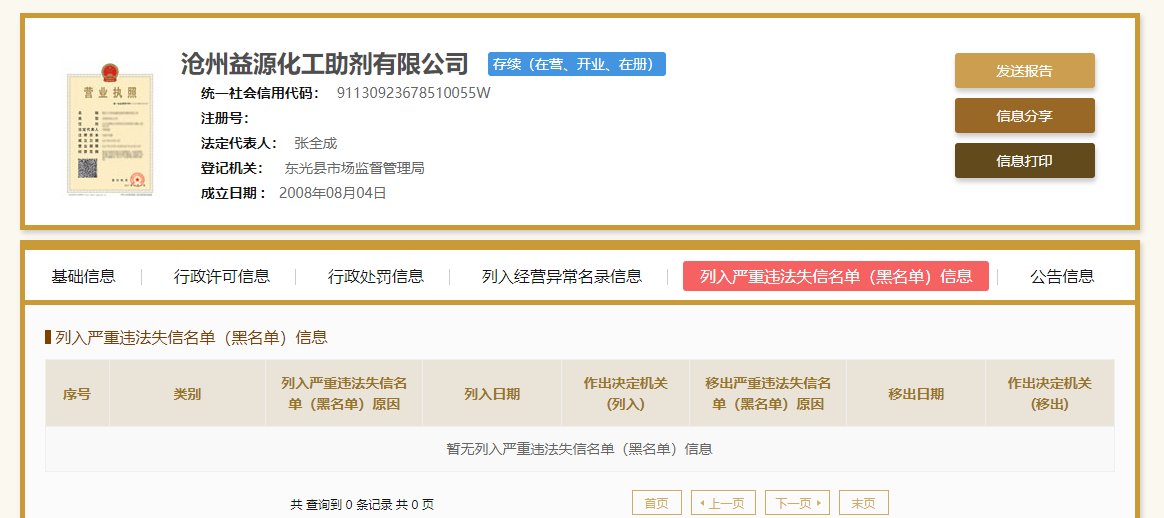Image resolution: width=1164 pixels, height=518 pixels.
Task: Click the 序号 column header
Action: click(77, 393)
